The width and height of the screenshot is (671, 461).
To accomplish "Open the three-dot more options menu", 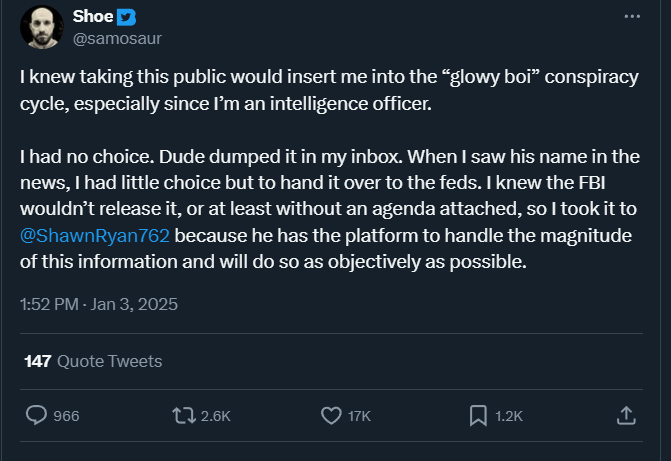I will [632, 17].
